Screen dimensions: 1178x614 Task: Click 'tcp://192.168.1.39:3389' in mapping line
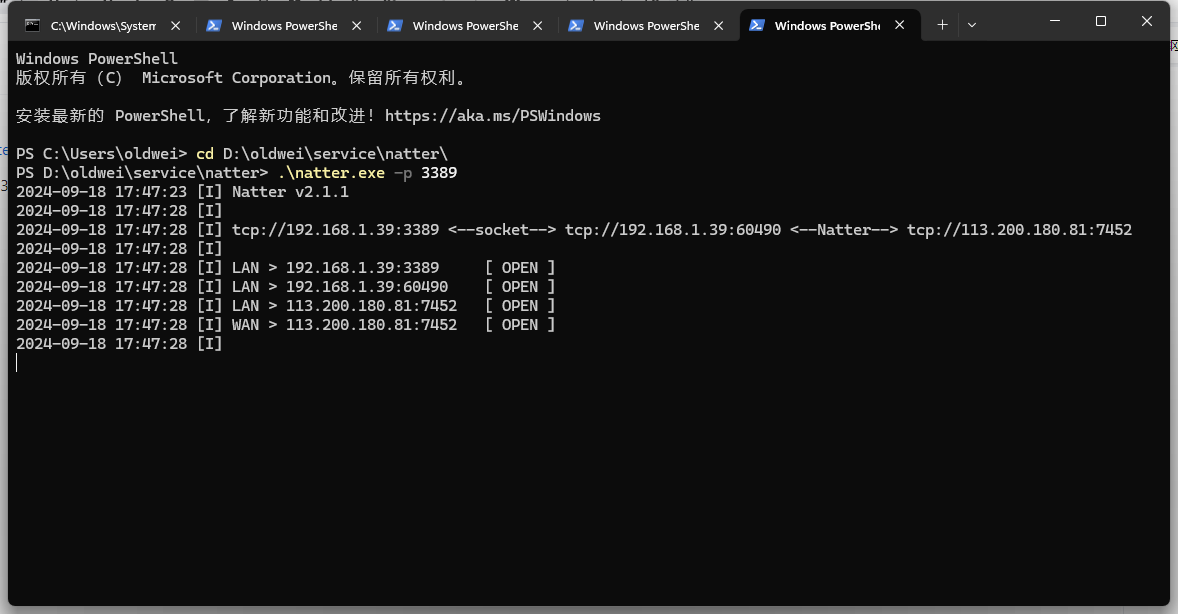(336, 230)
